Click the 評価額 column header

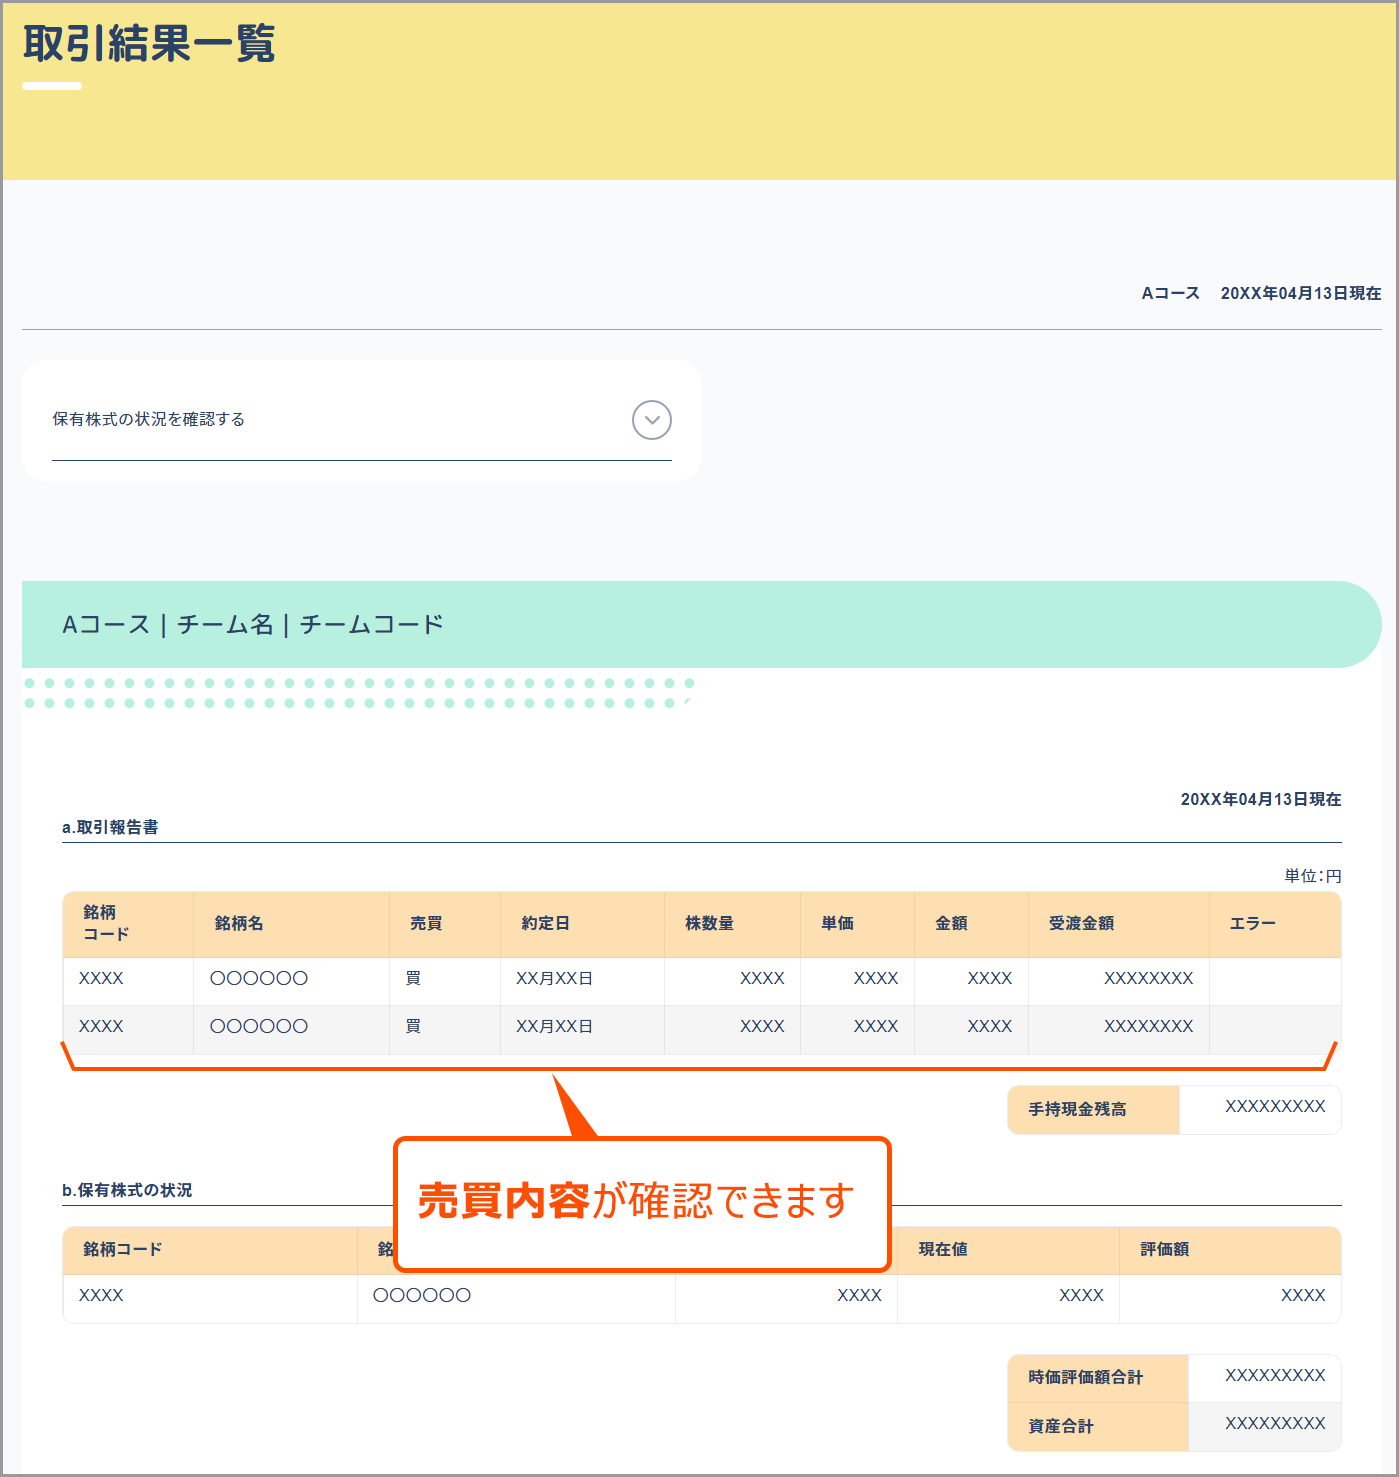(1165, 1249)
